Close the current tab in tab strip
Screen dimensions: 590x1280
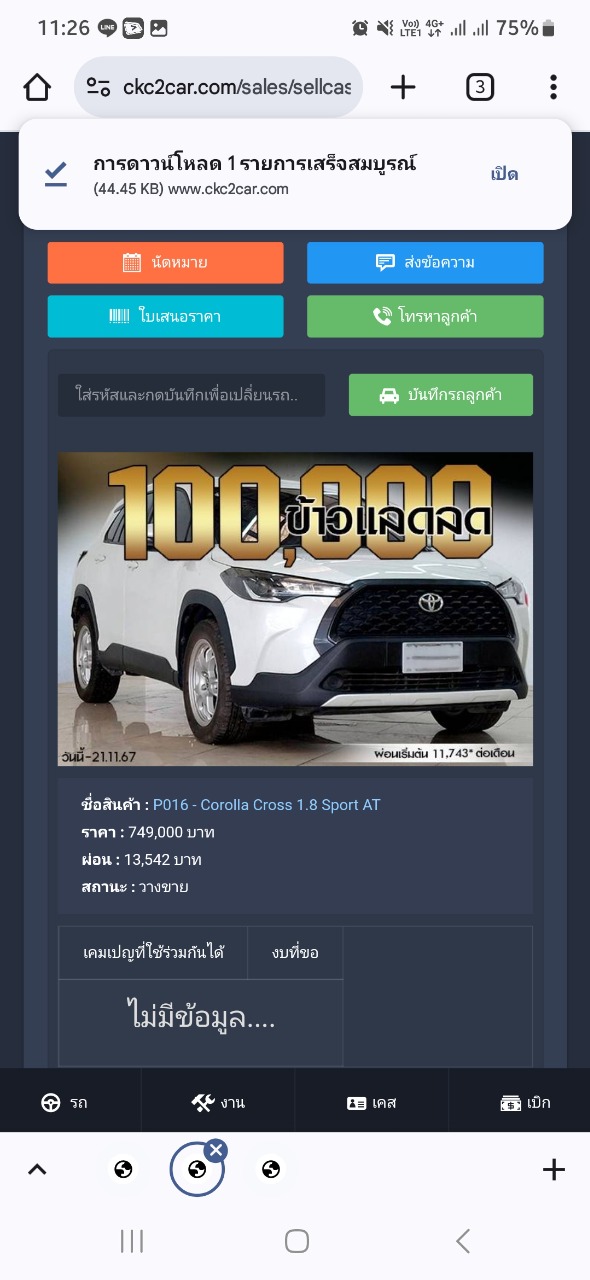coord(216,1150)
